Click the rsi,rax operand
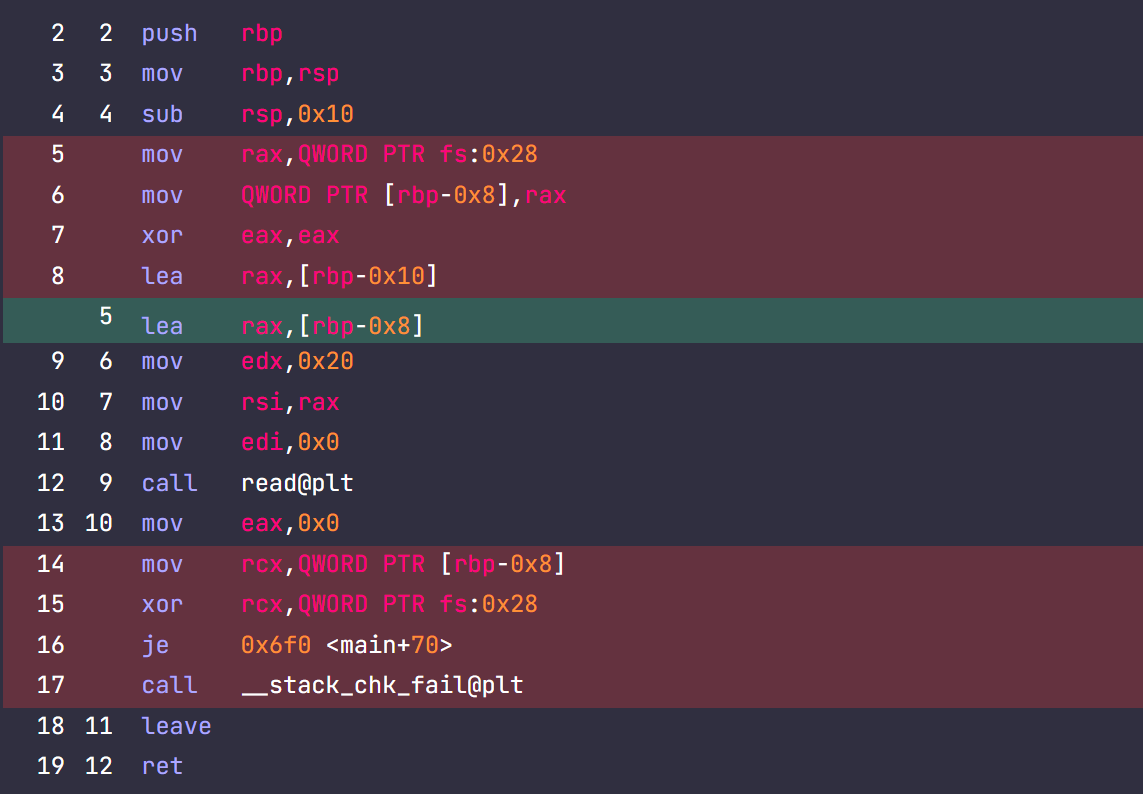This screenshot has width=1143, height=794. click(x=290, y=402)
